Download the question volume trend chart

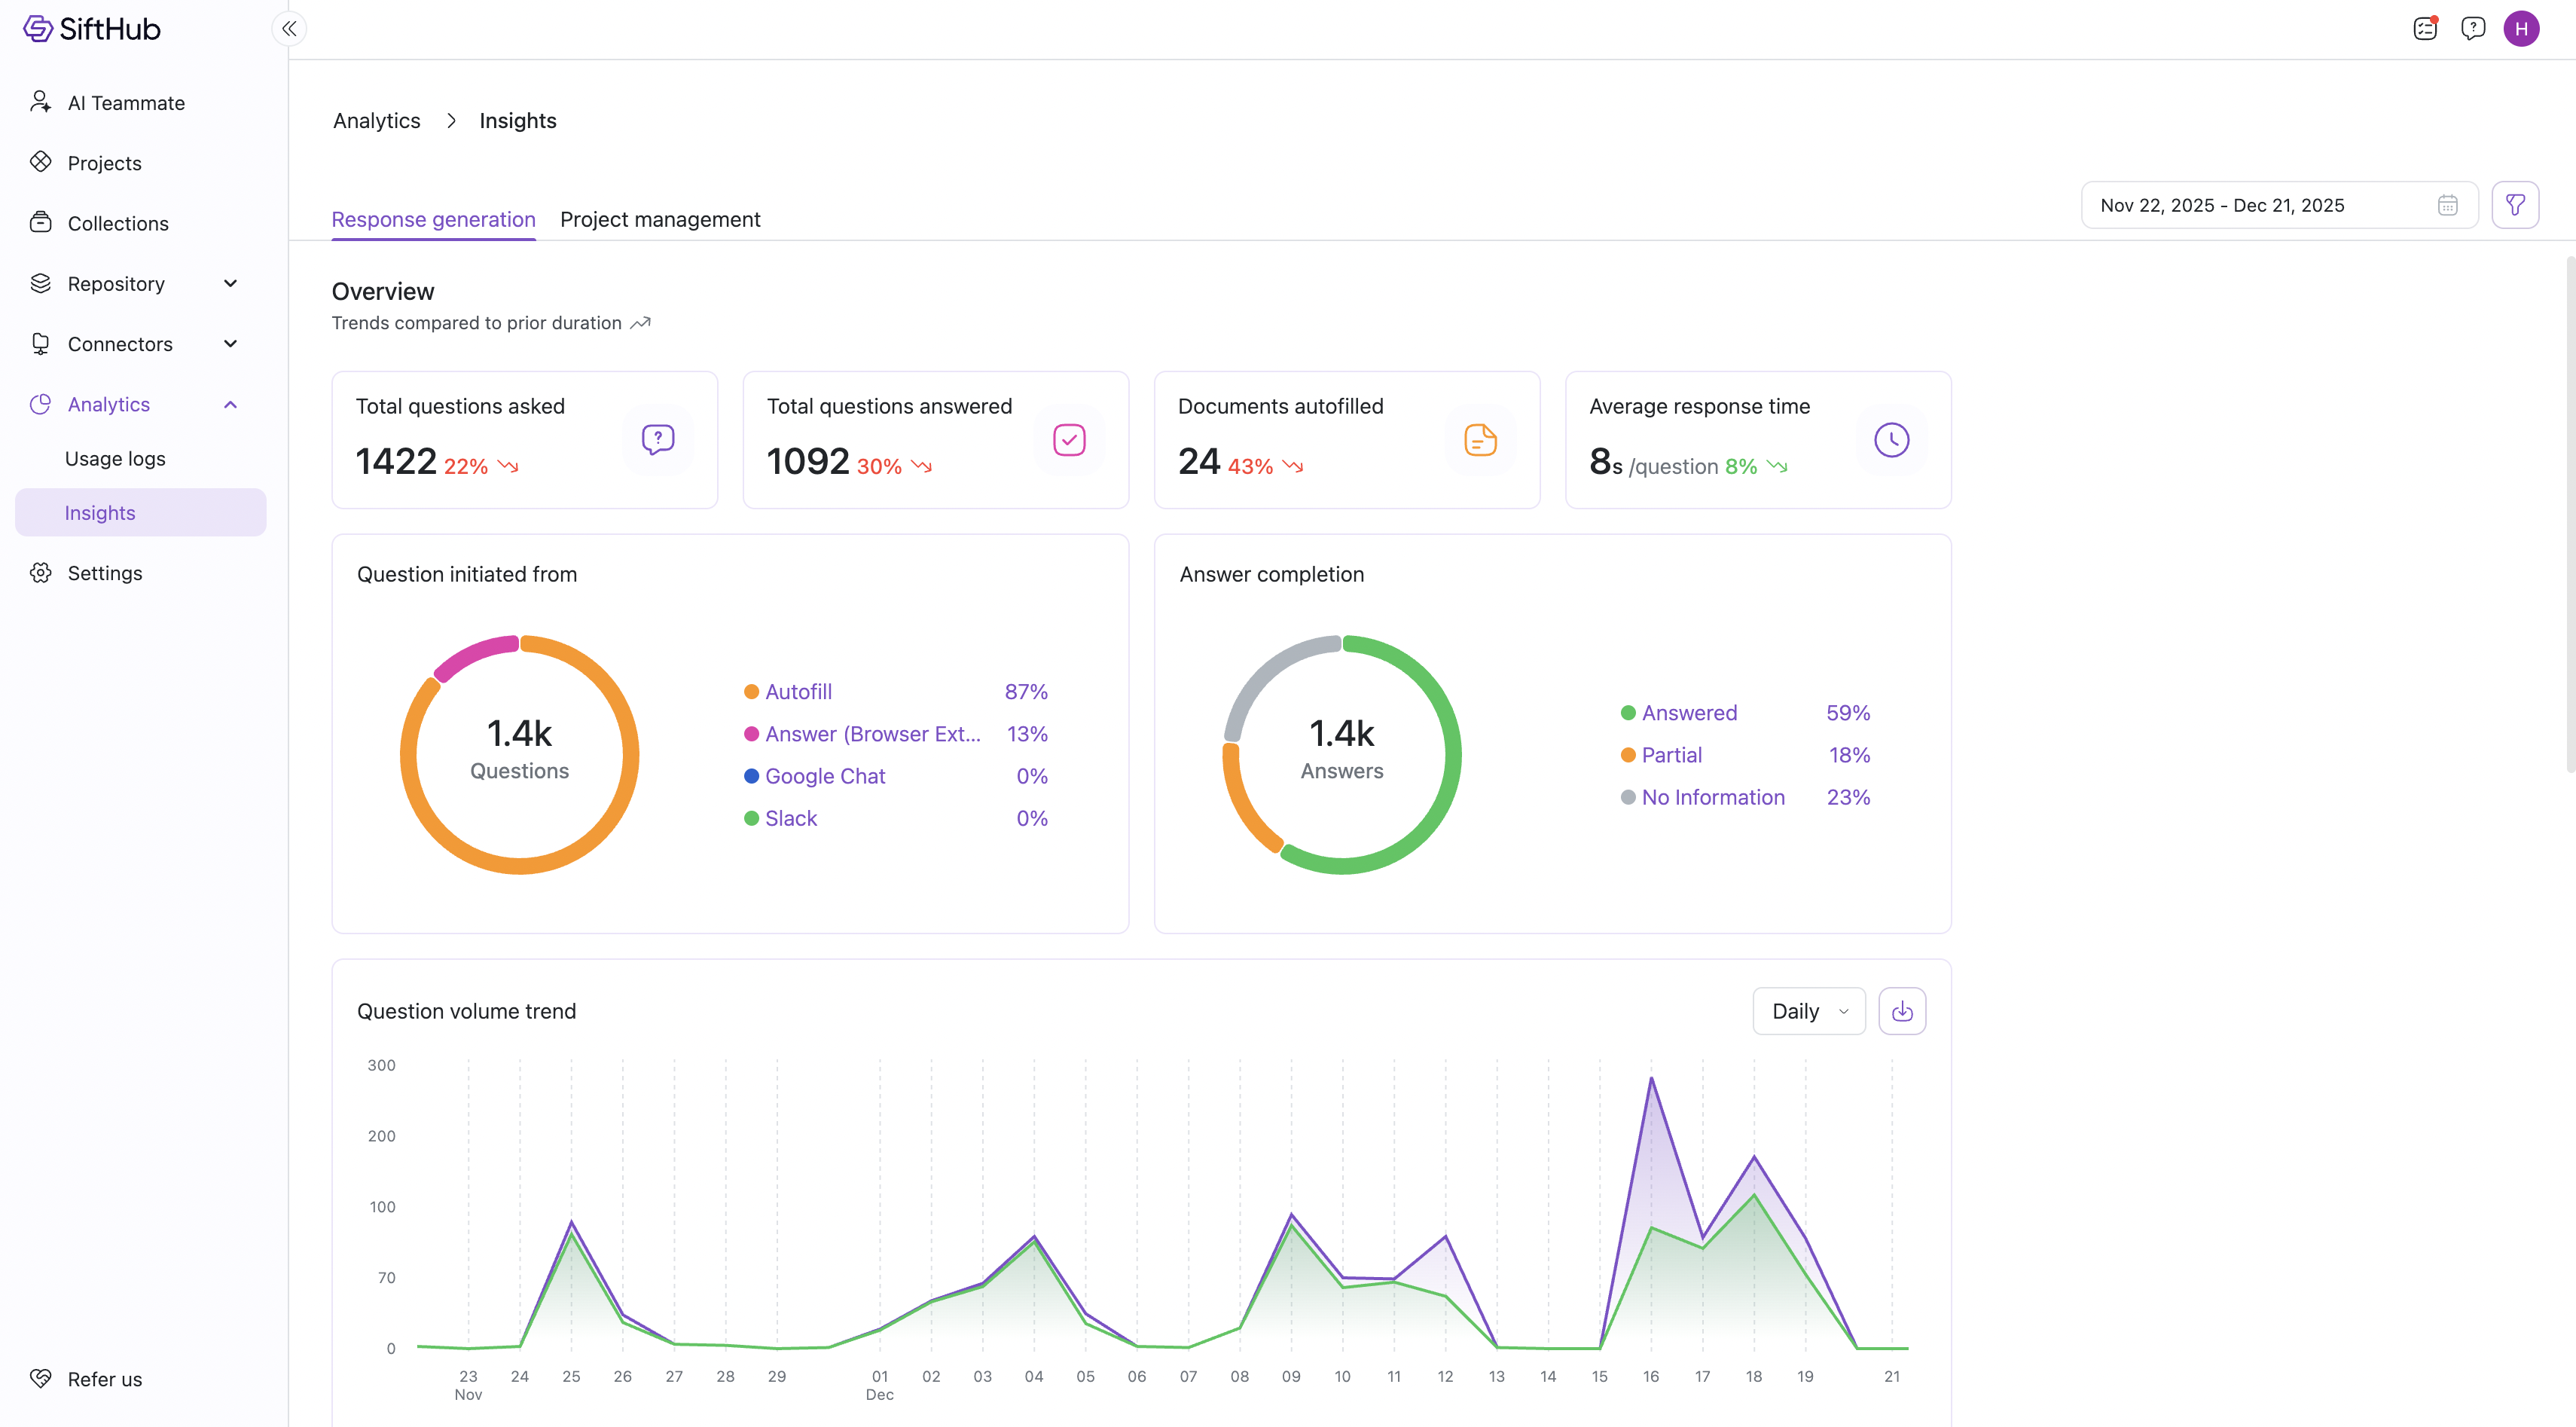tap(1901, 1011)
